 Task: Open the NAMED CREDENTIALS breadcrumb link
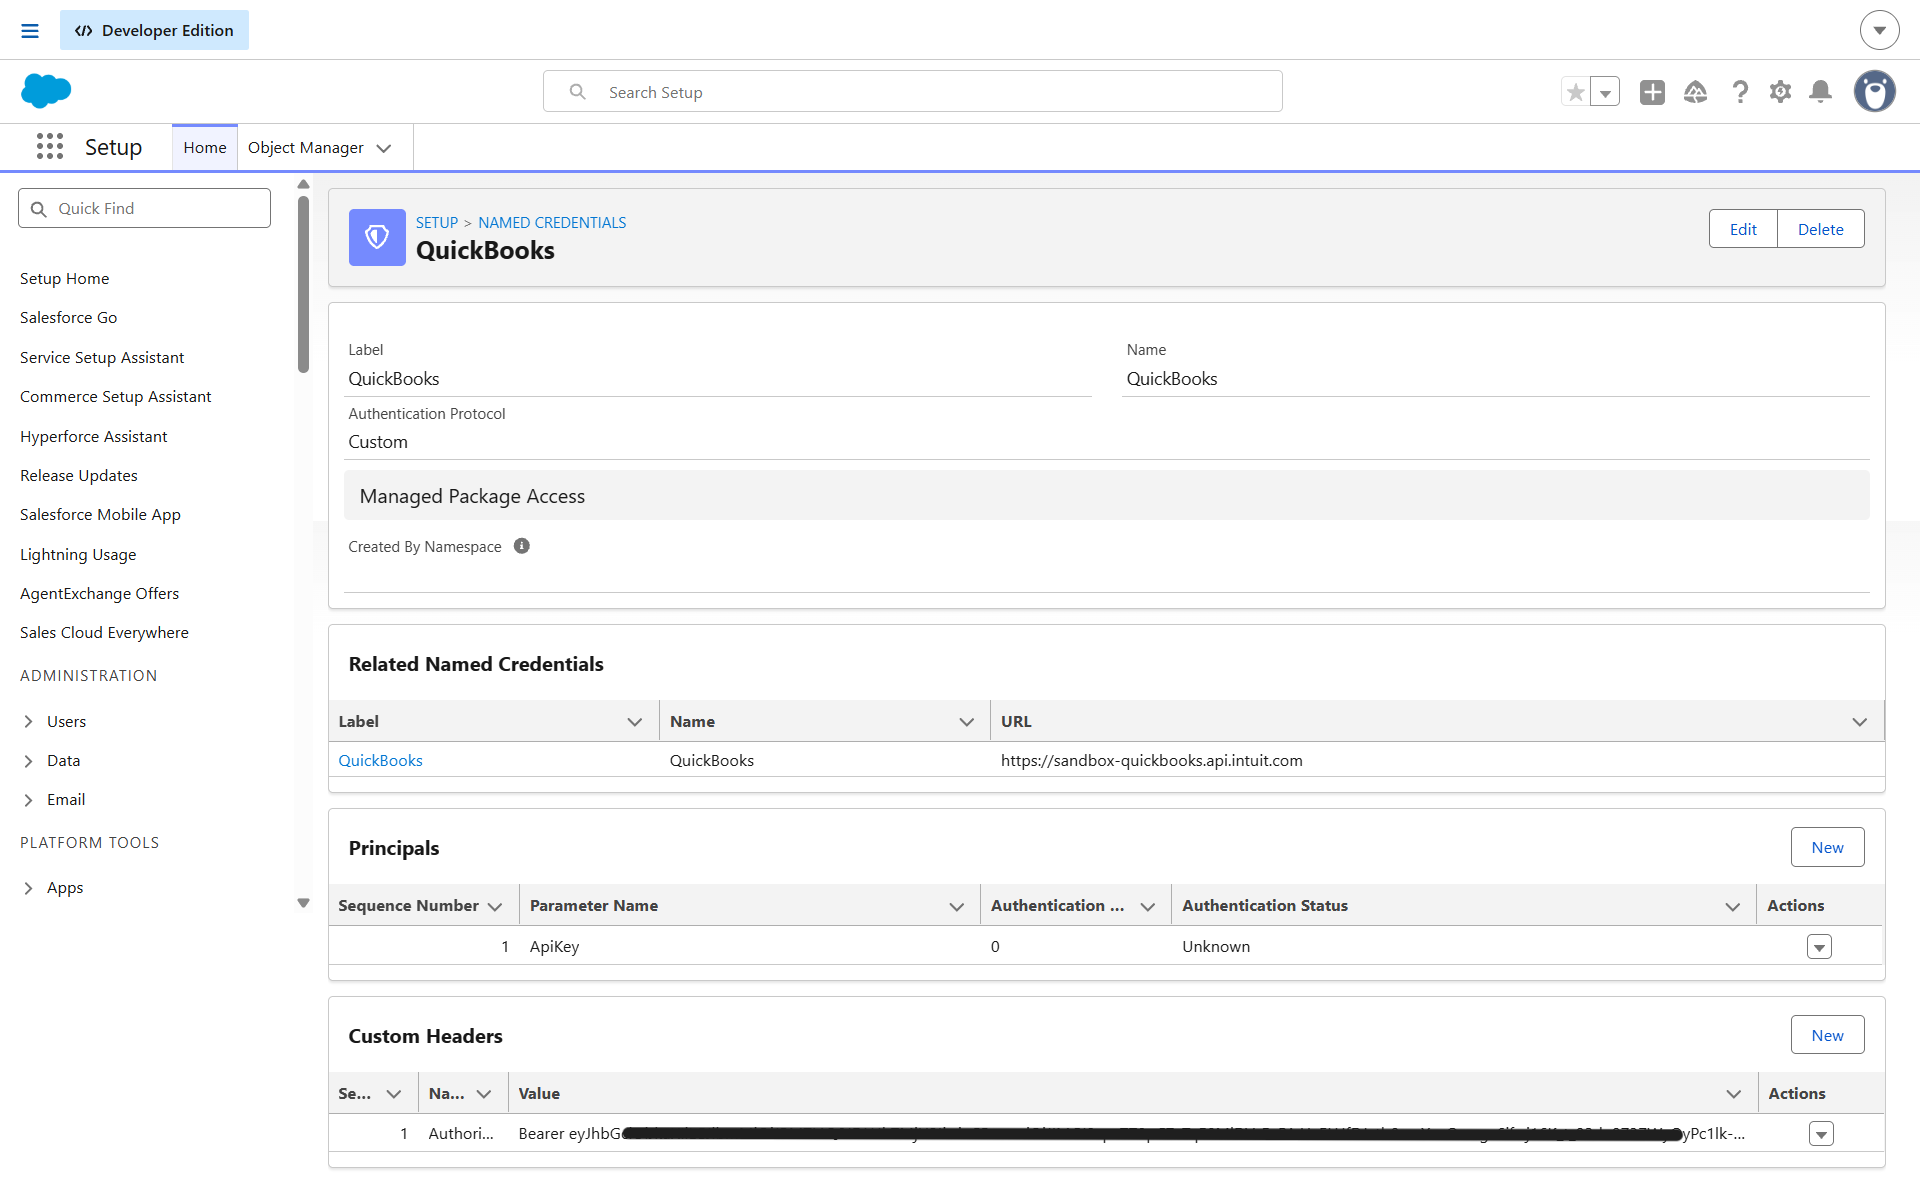coord(552,222)
